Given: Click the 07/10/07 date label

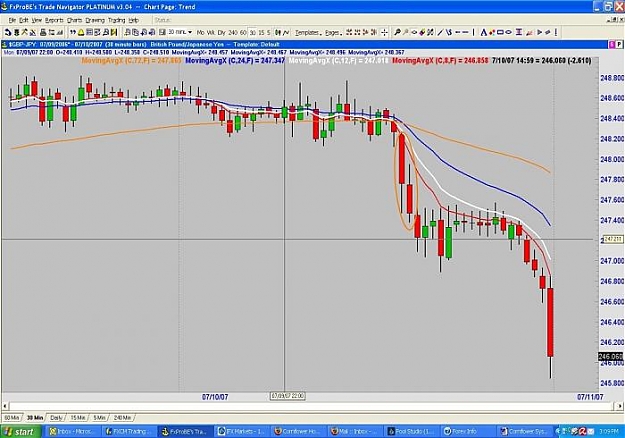Looking at the screenshot, I should [215, 397].
